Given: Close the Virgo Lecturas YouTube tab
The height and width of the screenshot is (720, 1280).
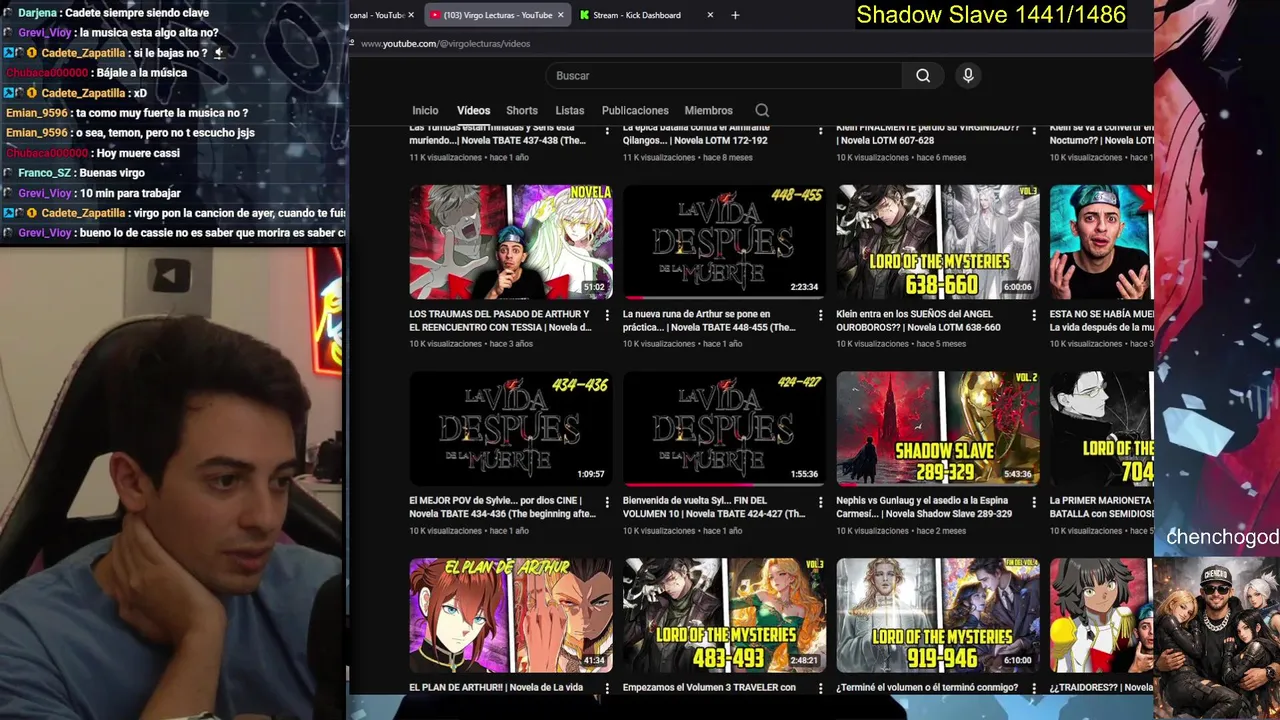Looking at the screenshot, I should coord(560,15).
